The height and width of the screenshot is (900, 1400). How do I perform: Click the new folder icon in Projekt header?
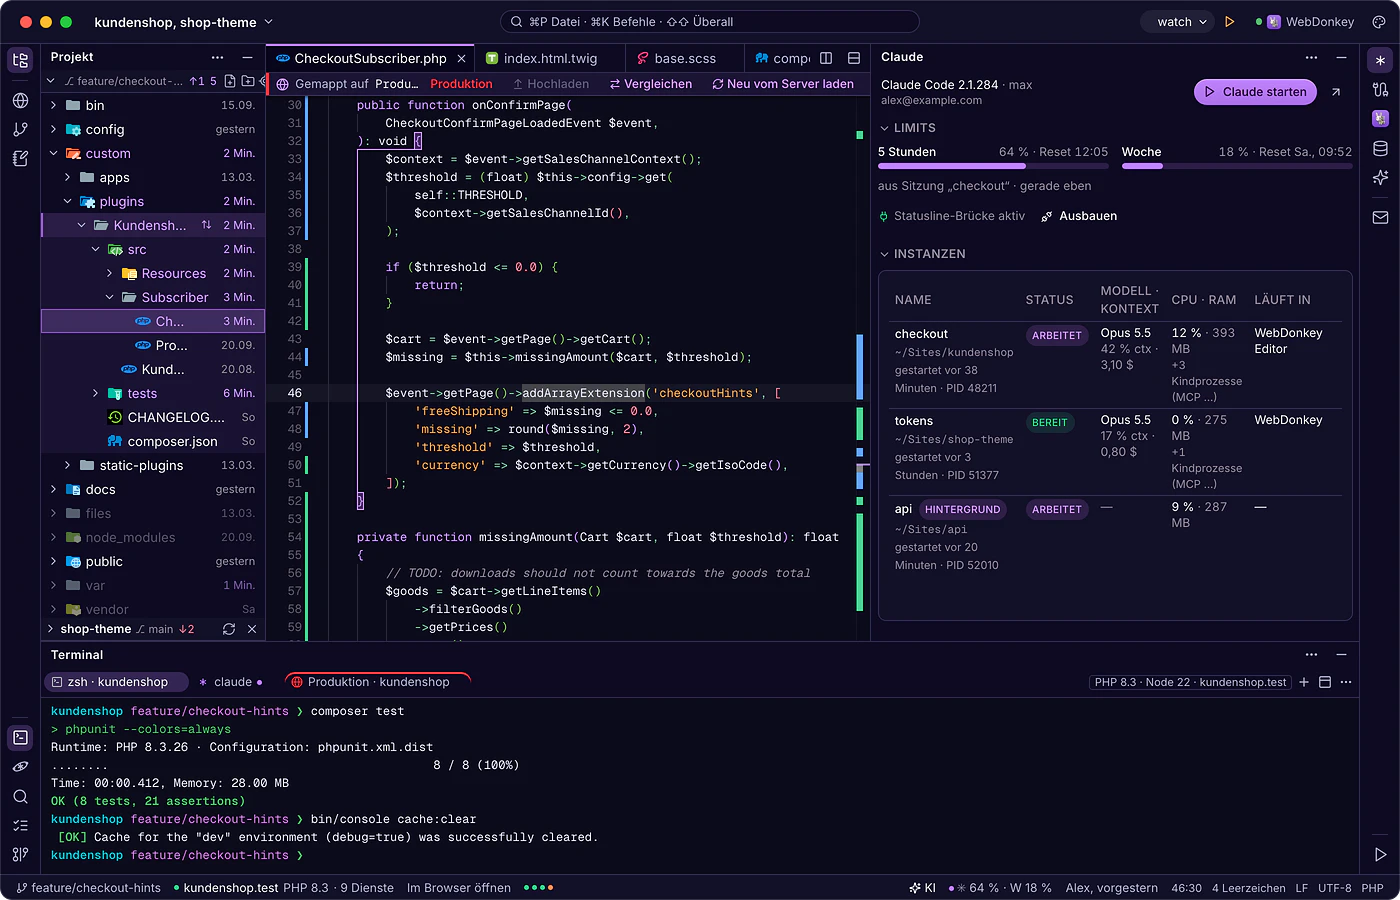tap(248, 81)
